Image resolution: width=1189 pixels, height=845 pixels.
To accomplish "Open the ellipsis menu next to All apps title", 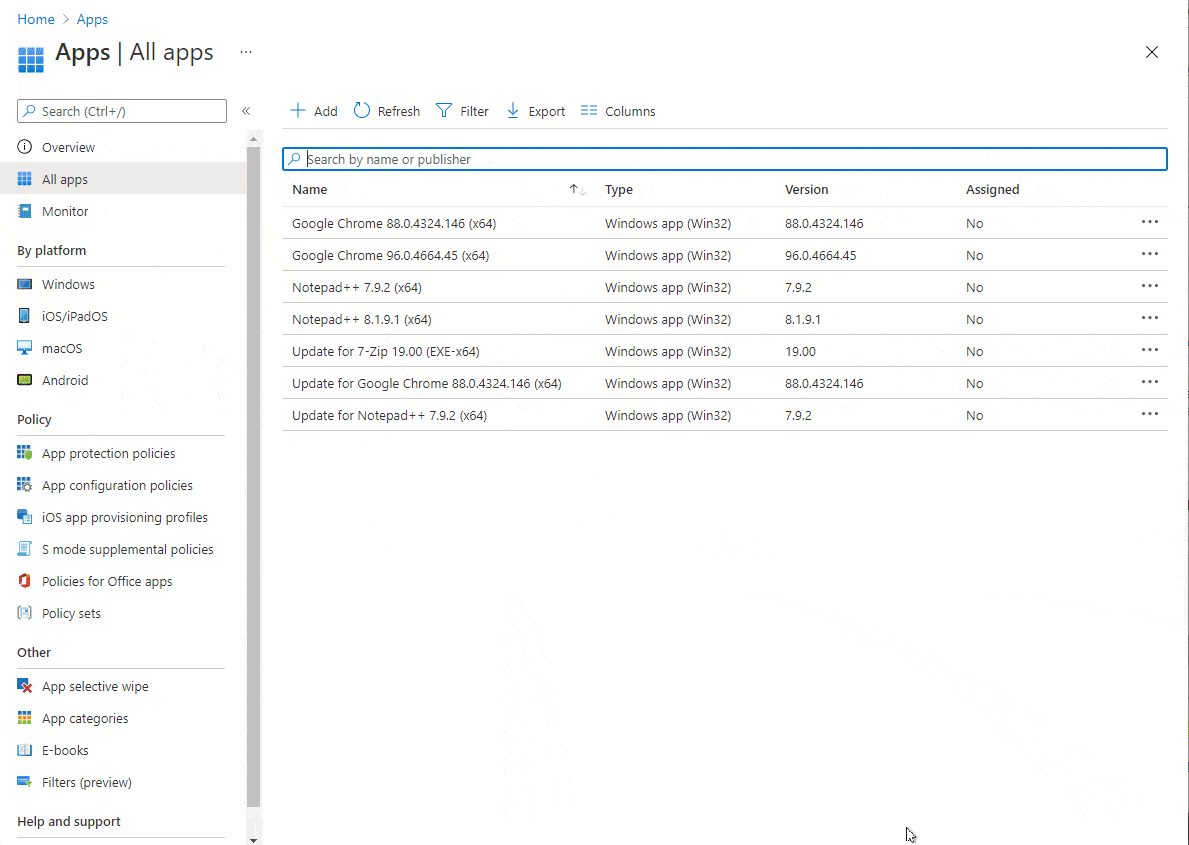I will [246, 52].
